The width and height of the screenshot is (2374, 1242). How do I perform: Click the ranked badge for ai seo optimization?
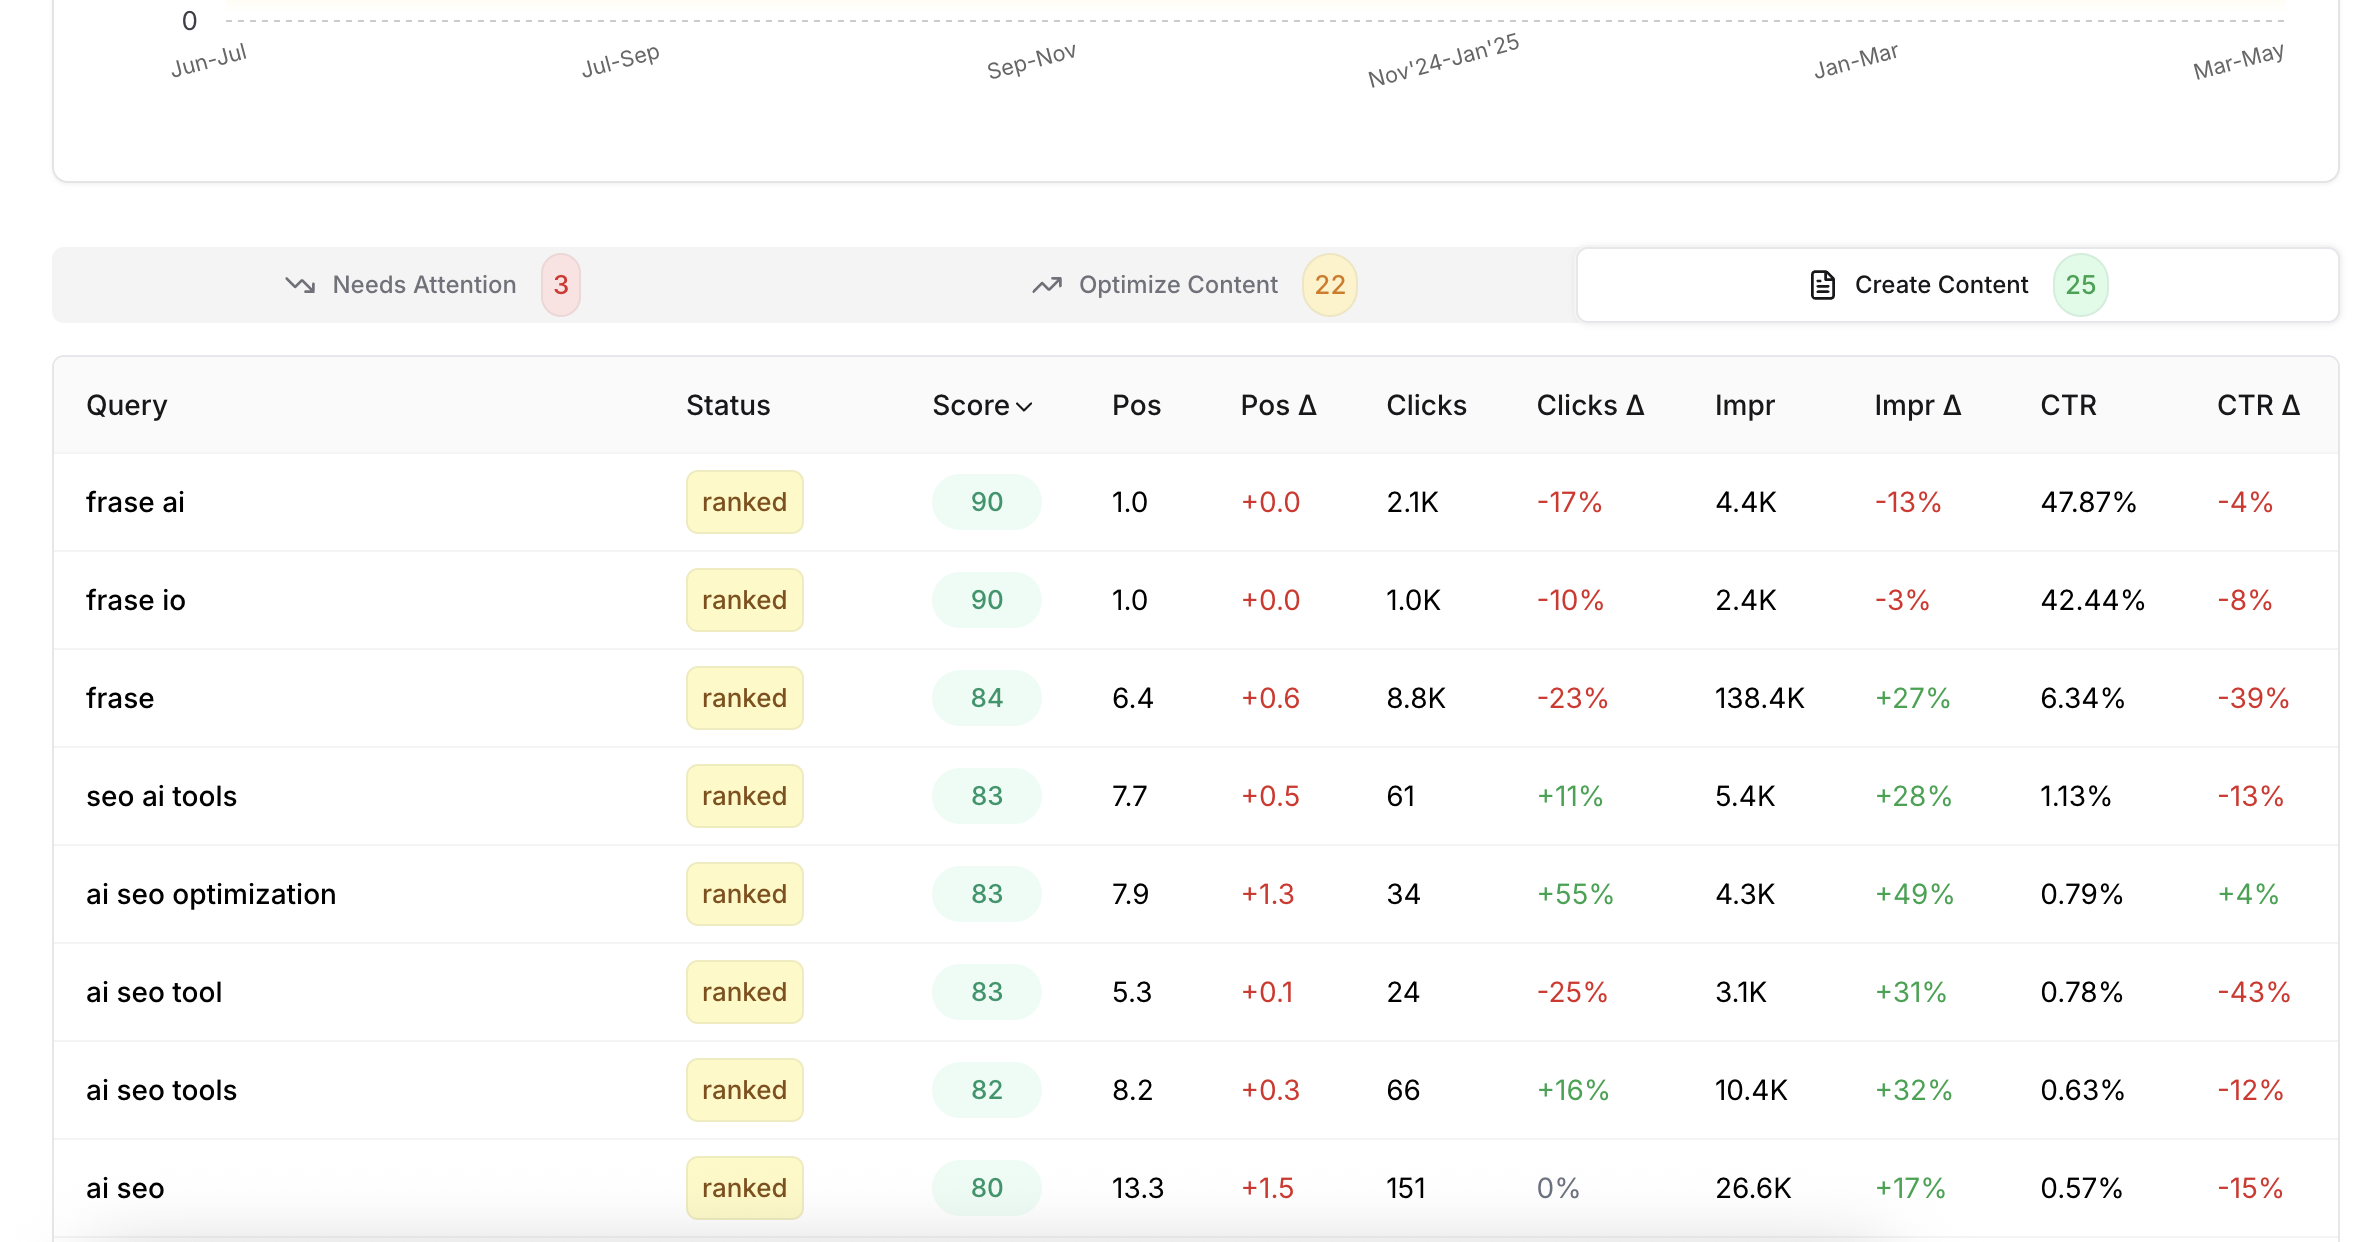(745, 894)
